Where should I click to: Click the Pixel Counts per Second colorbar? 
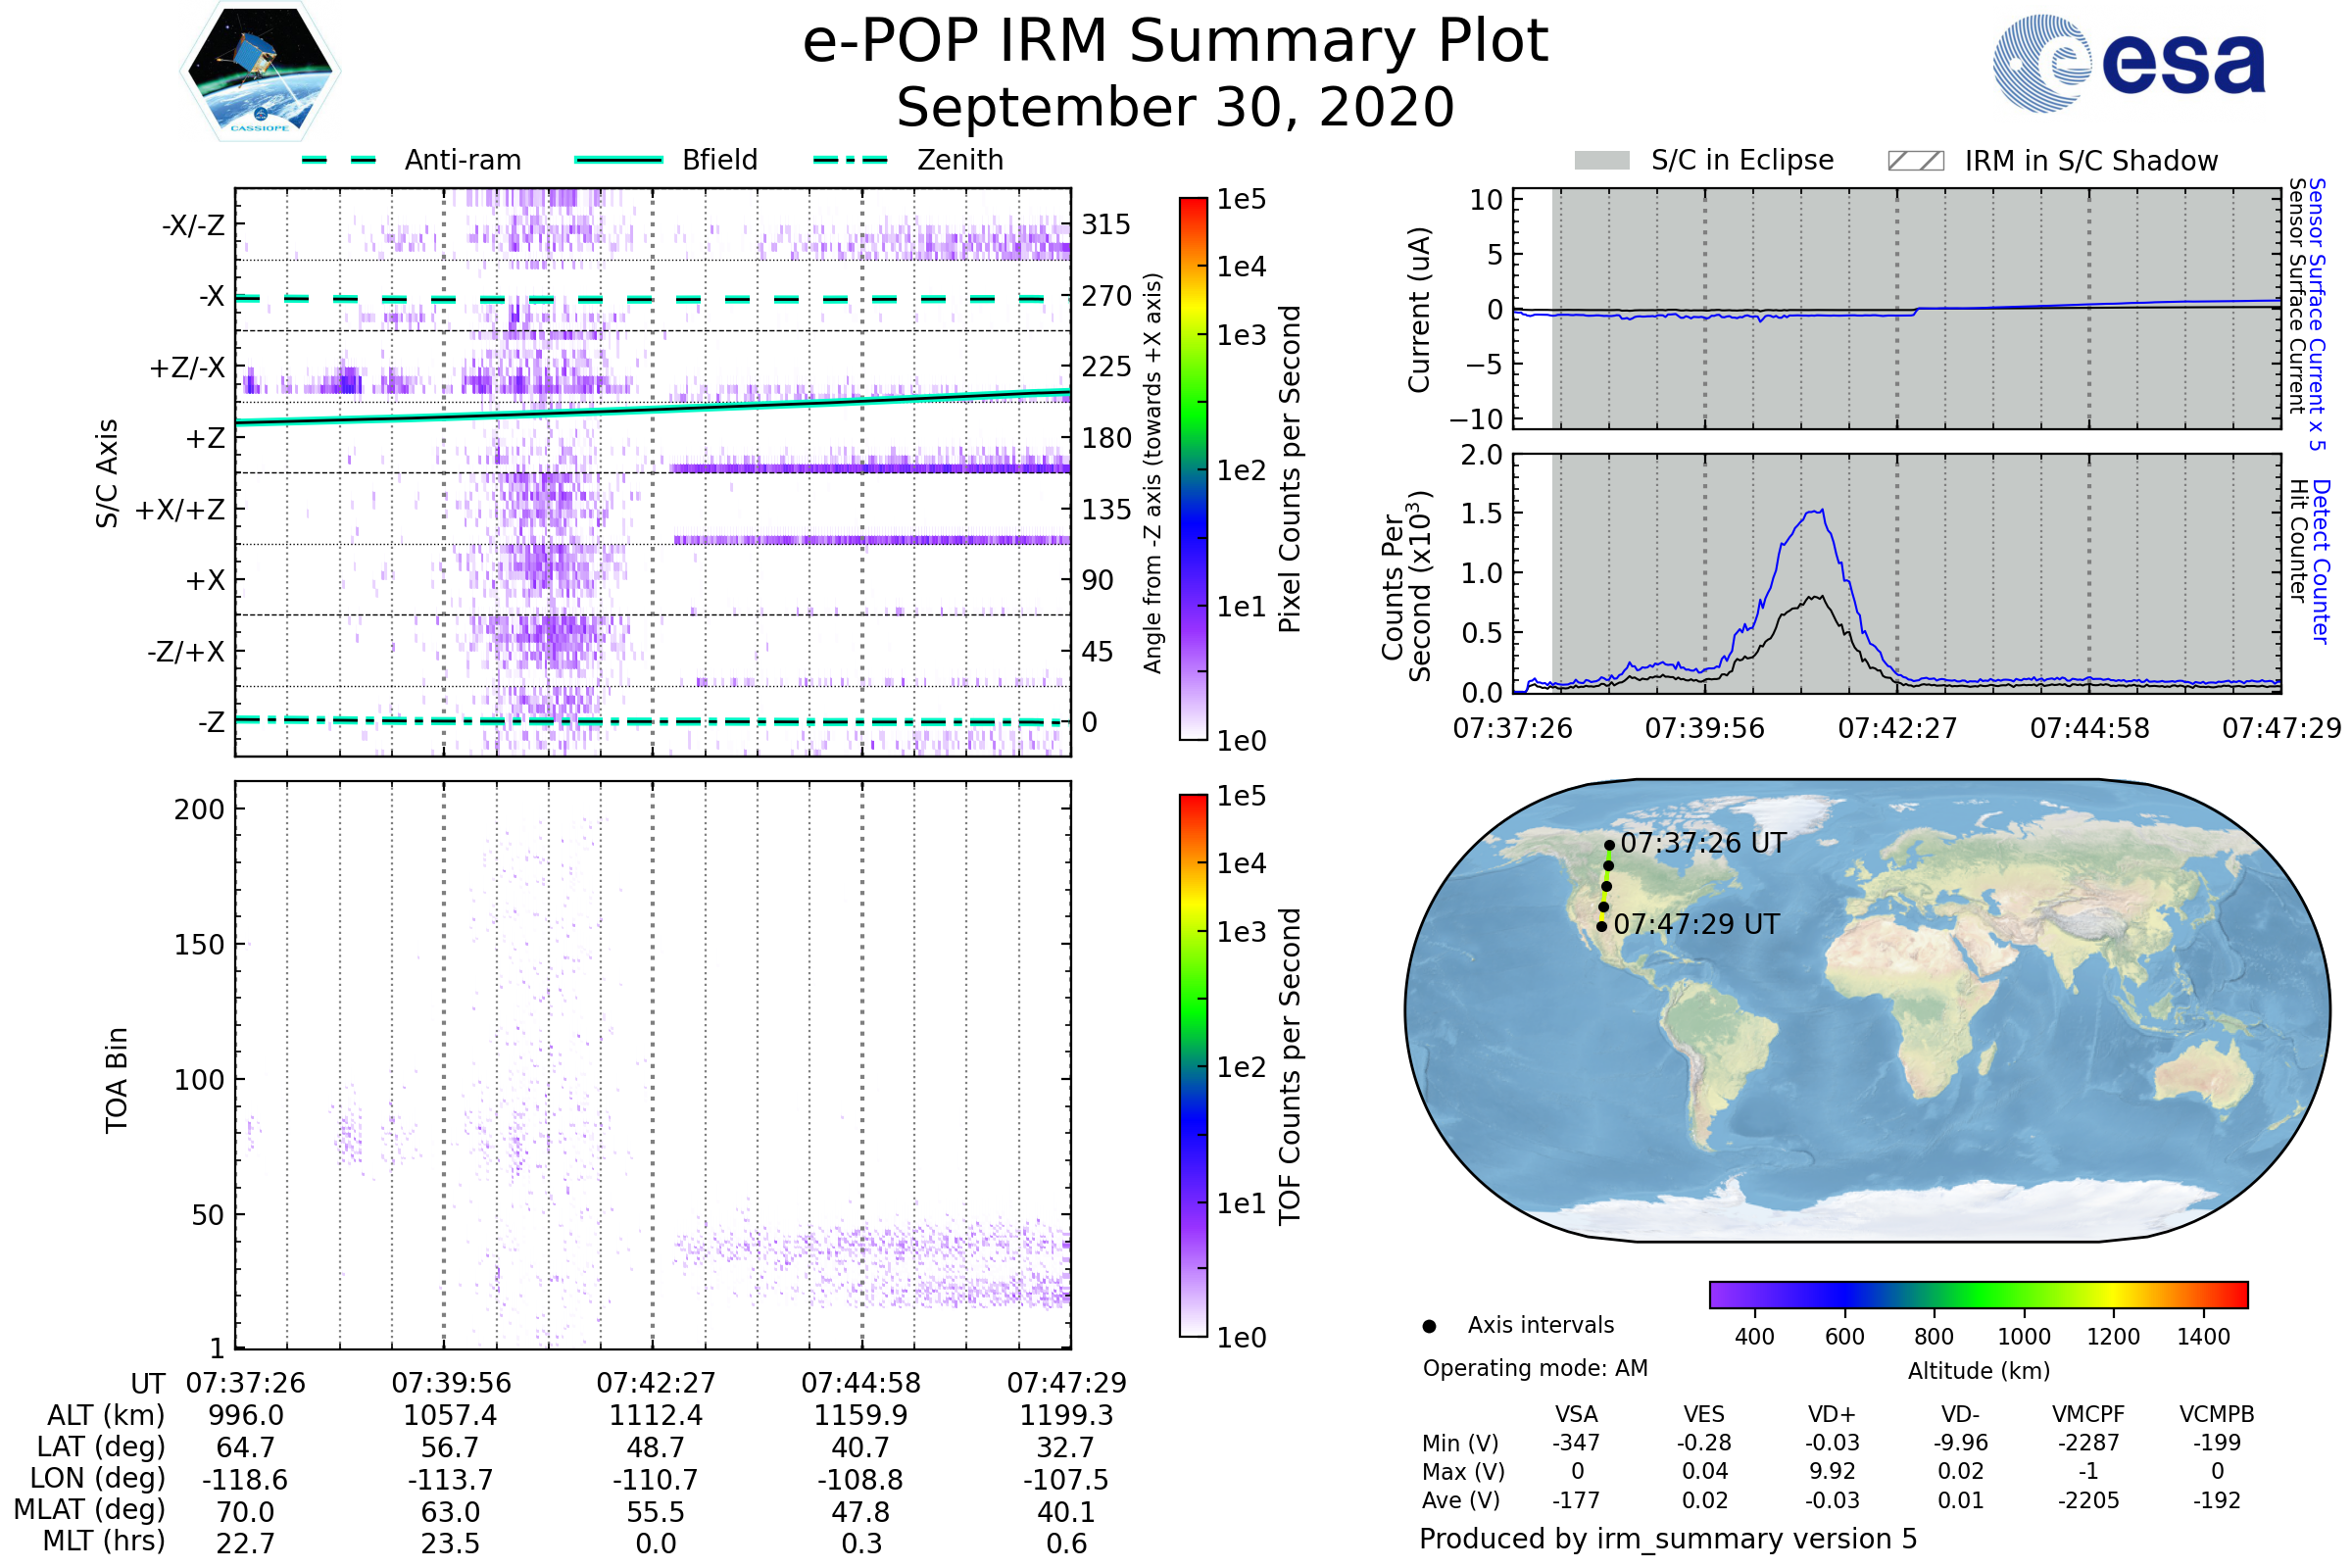tap(1193, 469)
